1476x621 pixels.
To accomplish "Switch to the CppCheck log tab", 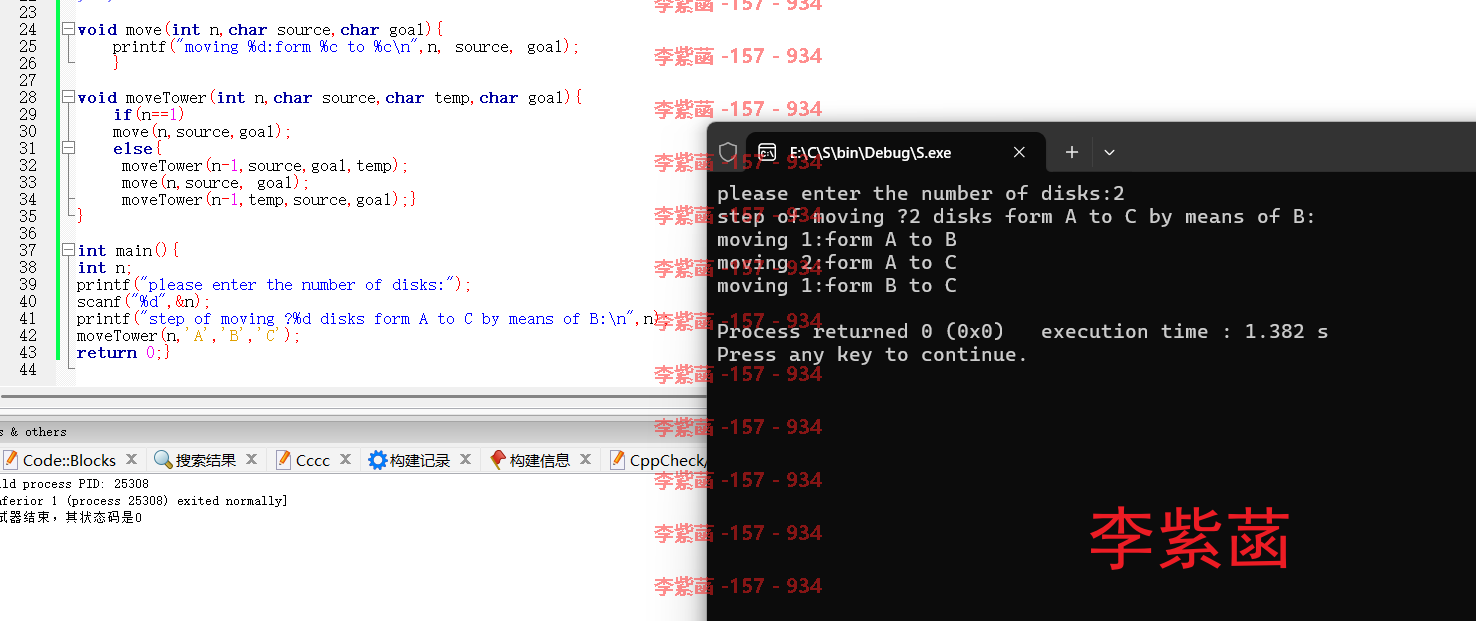I will point(657,460).
